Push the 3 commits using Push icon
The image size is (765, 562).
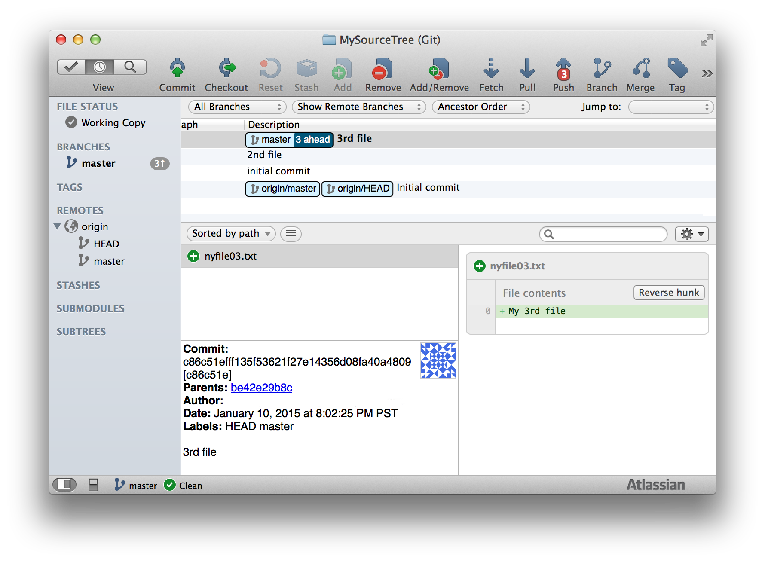click(x=564, y=75)
